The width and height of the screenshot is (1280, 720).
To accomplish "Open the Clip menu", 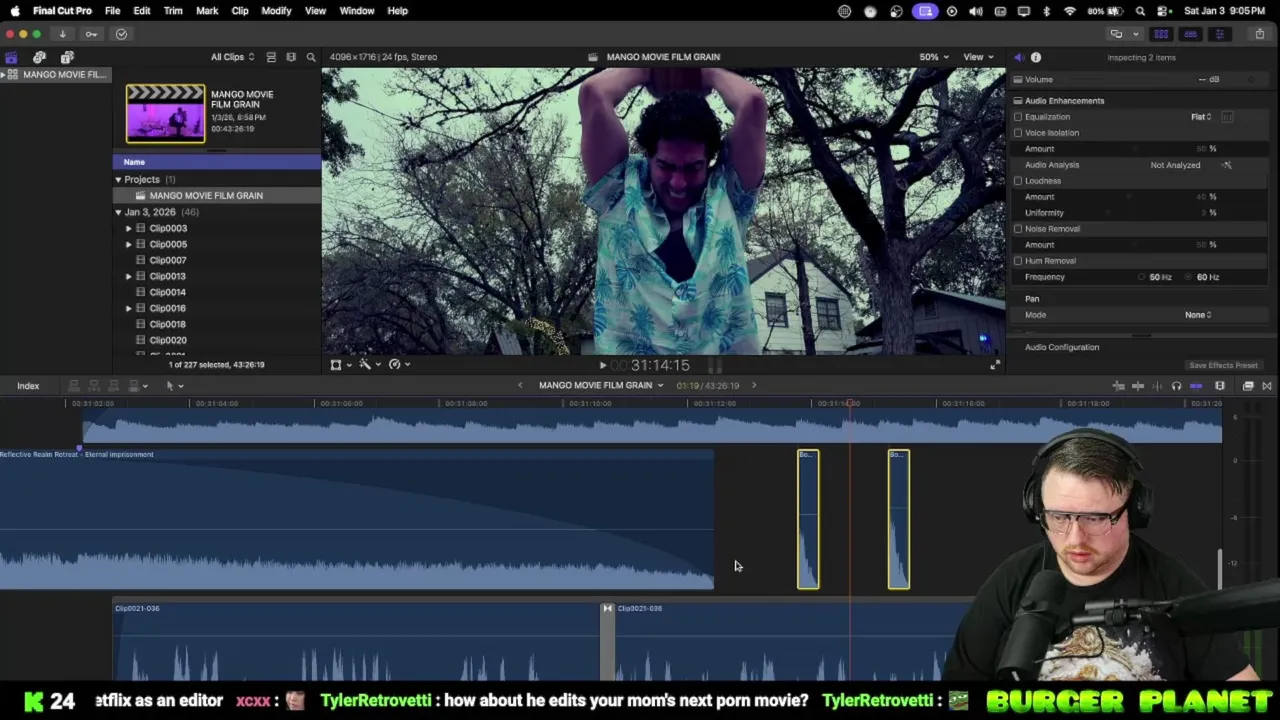I will (240, 11).
